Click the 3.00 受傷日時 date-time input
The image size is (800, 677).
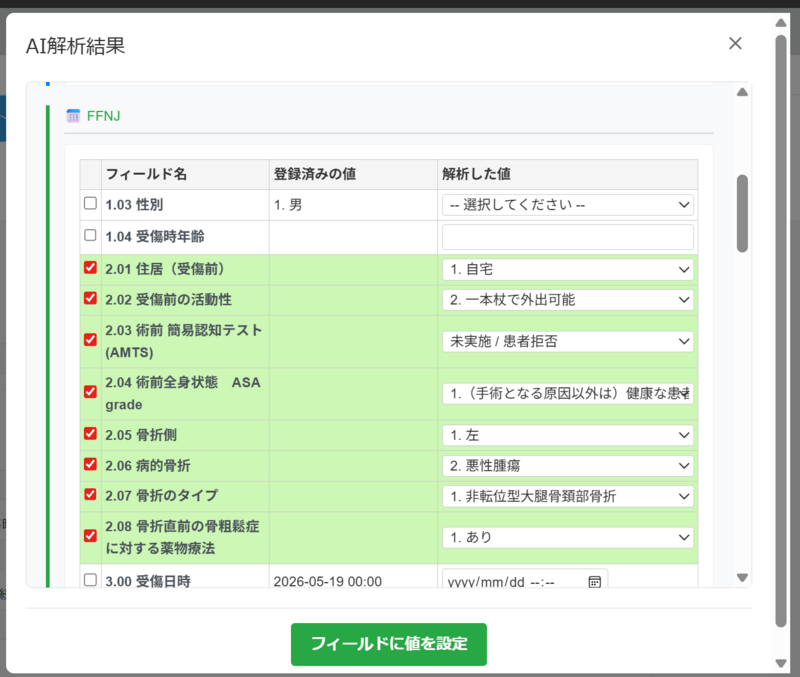[x=525, y=580]
